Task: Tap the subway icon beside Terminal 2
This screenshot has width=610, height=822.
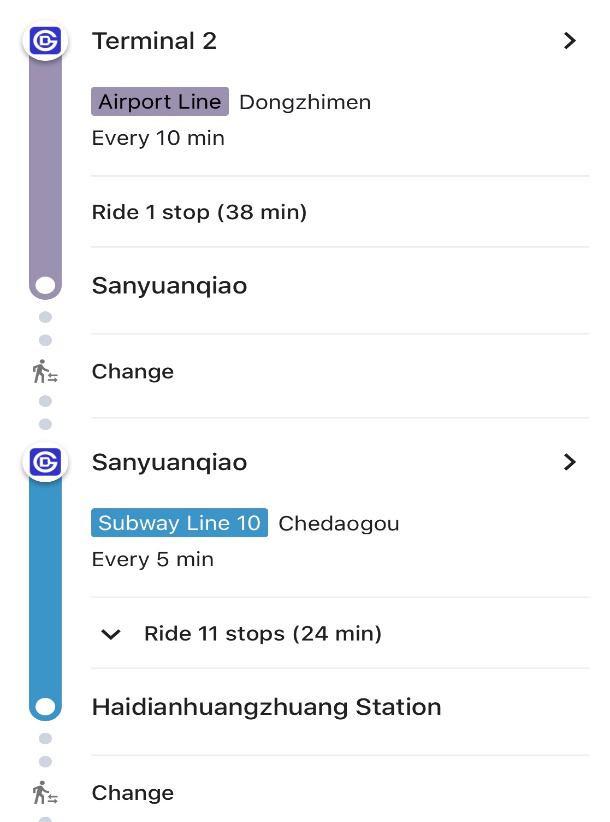Action: (x=45, y=41)
